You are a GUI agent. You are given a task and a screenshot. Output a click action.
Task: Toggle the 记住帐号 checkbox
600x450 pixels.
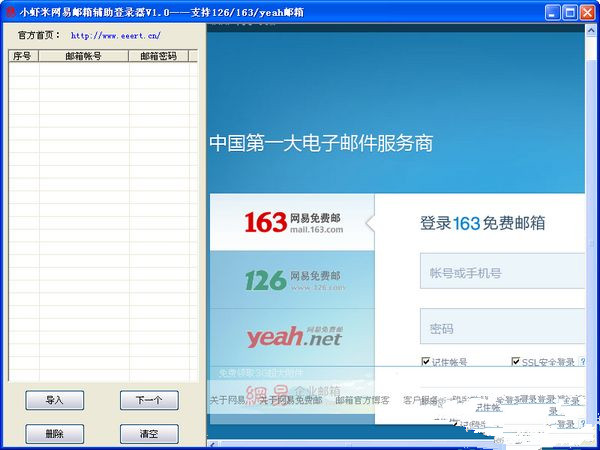click(x=426, y=361)
